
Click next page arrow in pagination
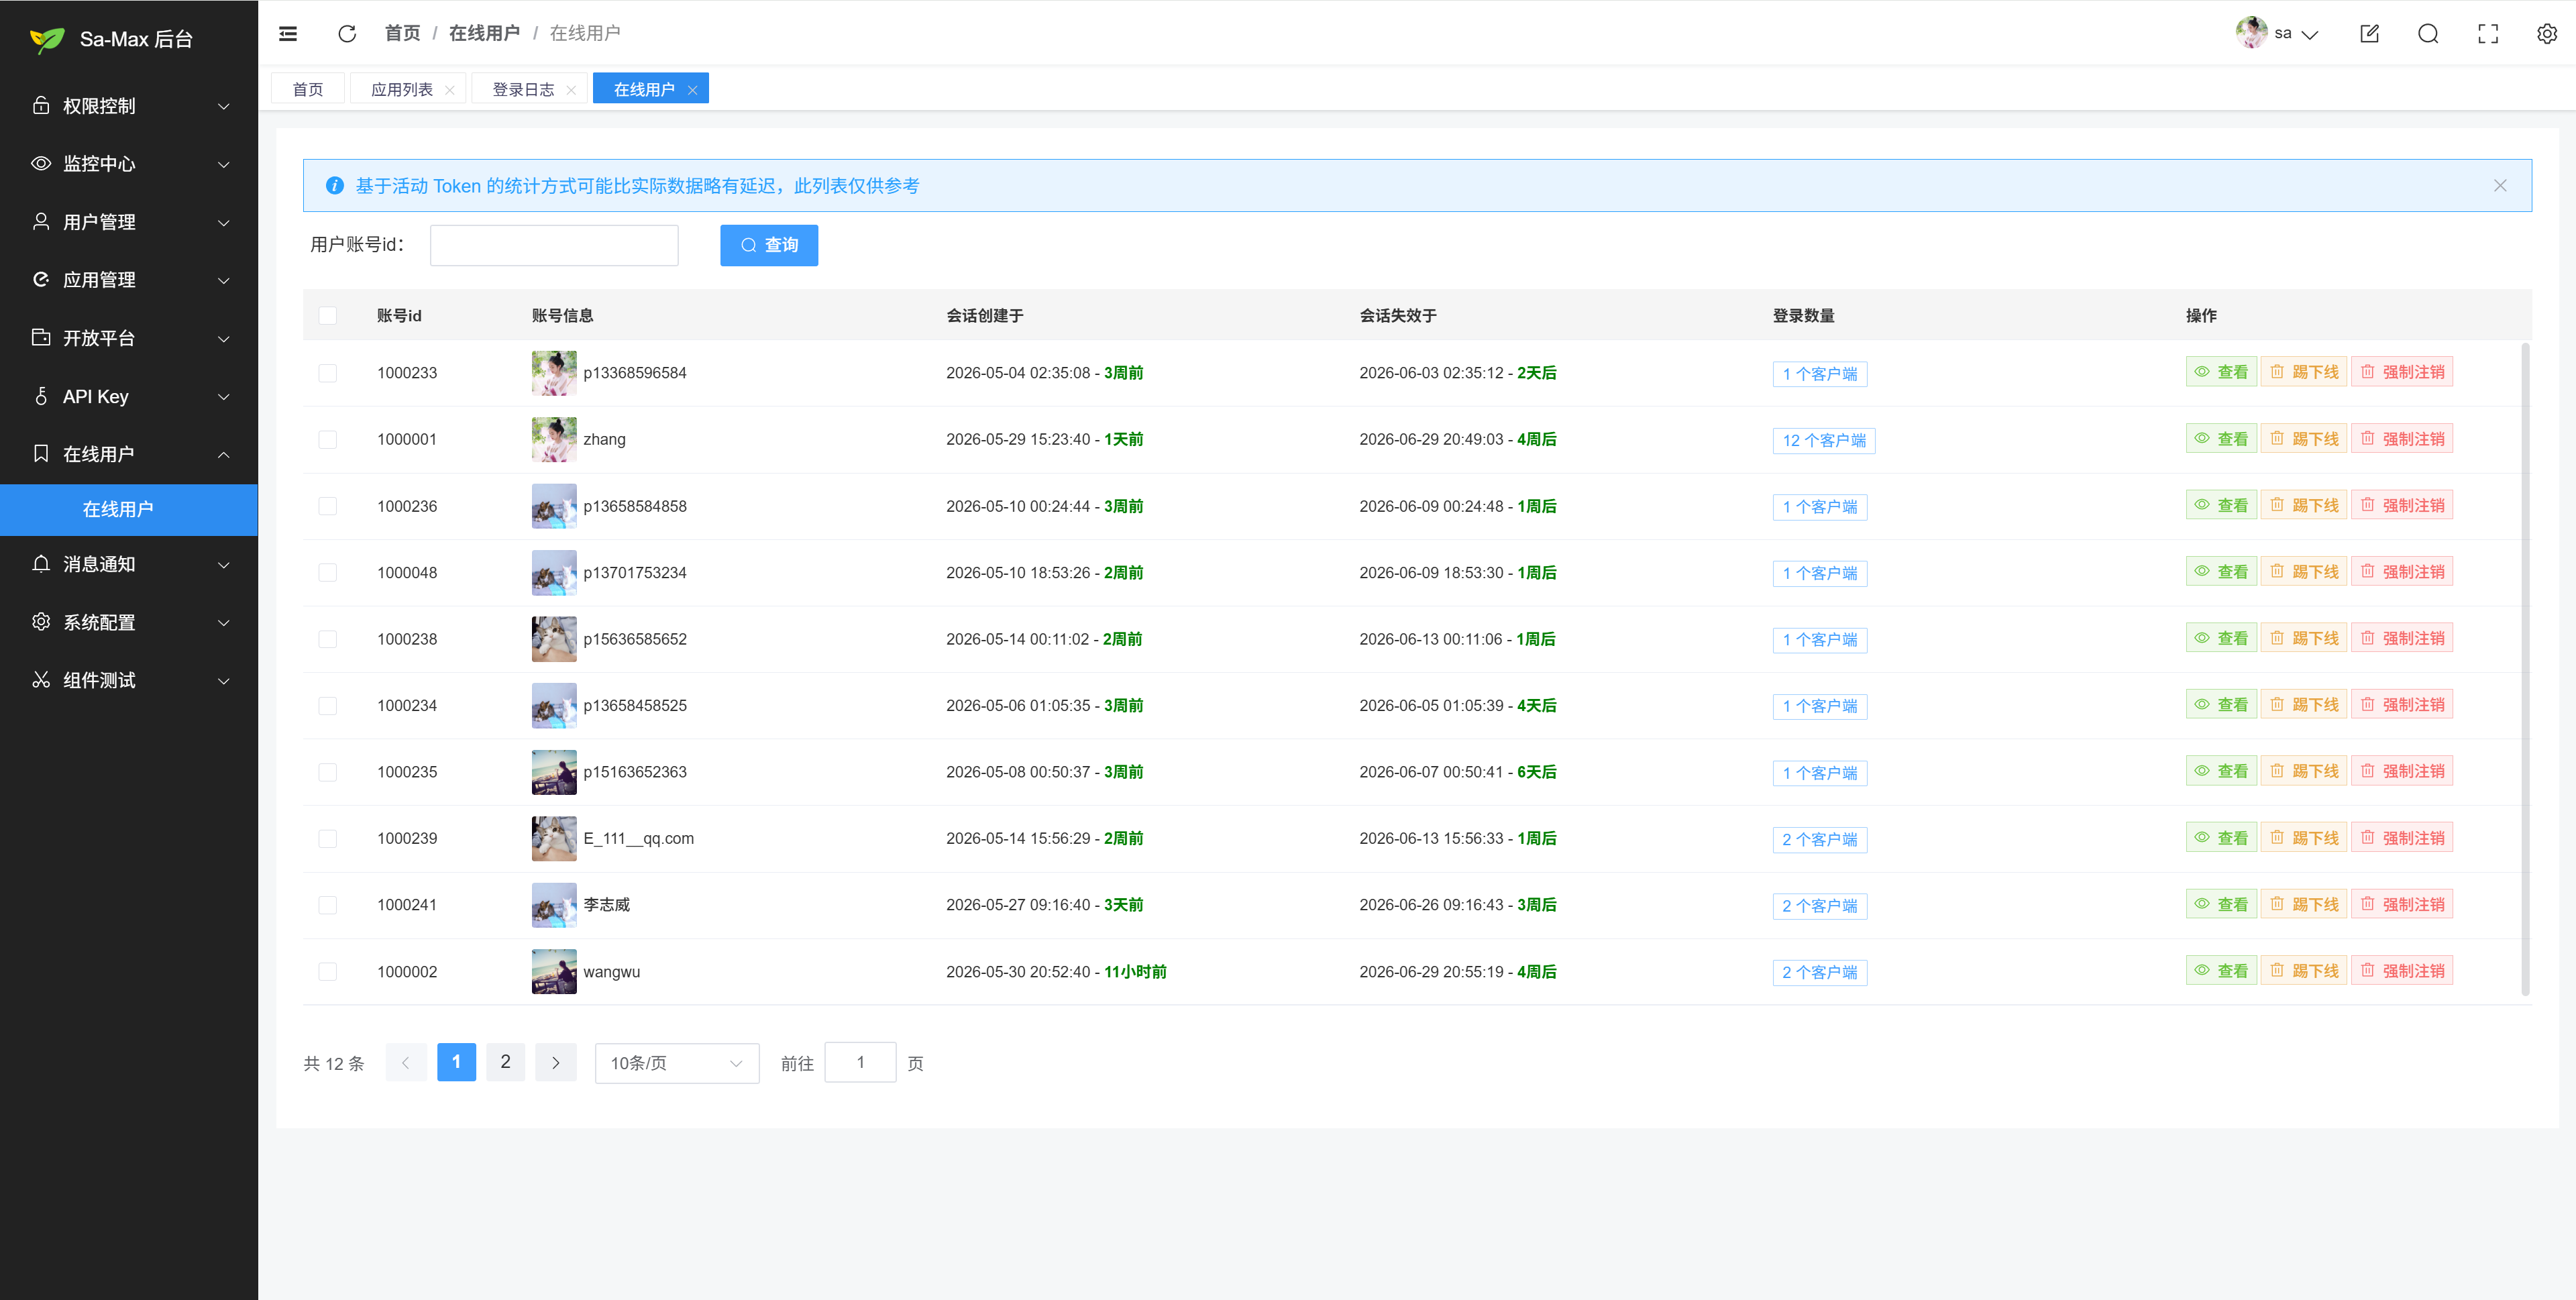[556, 1062]
